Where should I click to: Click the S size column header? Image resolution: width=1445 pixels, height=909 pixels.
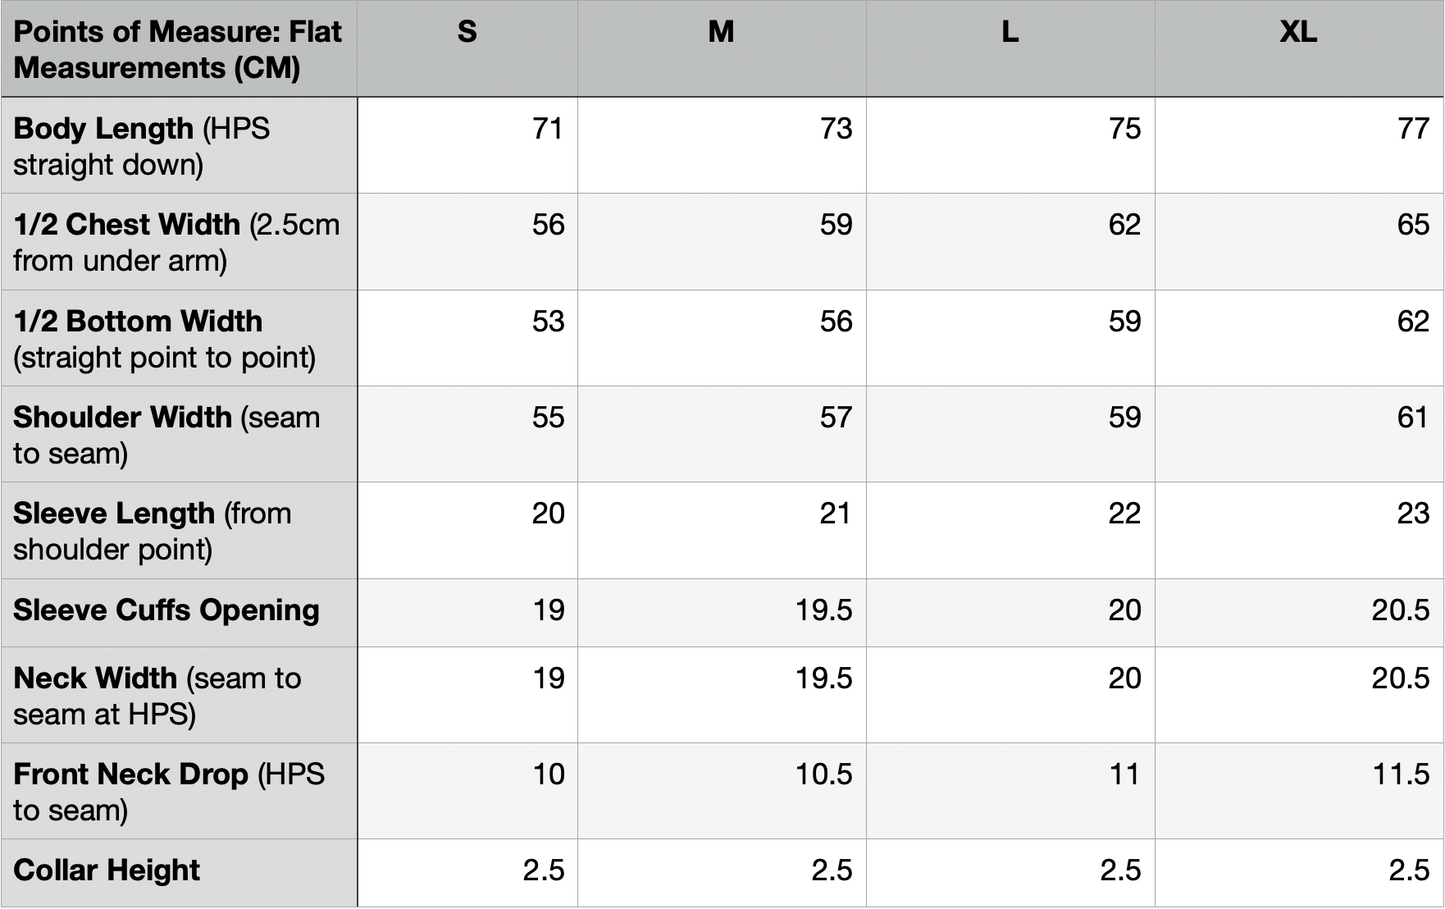click(467, 32)
